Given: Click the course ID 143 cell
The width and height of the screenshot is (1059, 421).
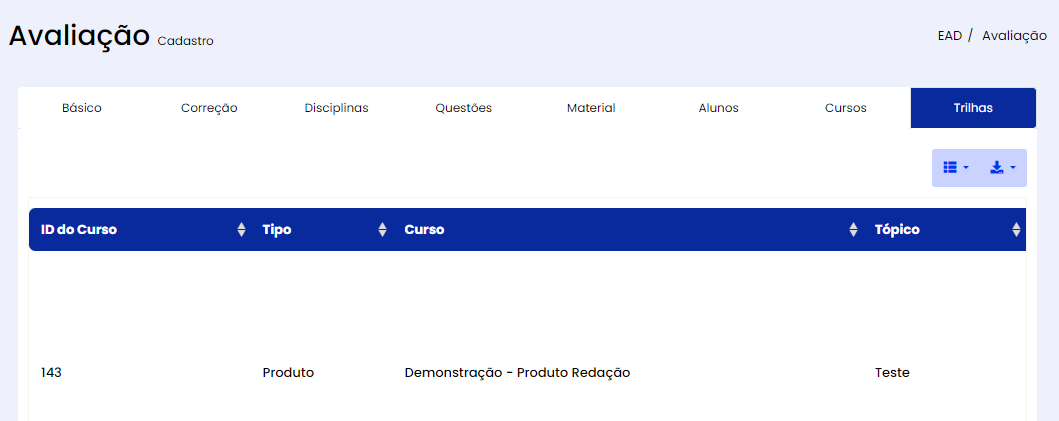Looking at the screenshot, I should tap(51, 372).
